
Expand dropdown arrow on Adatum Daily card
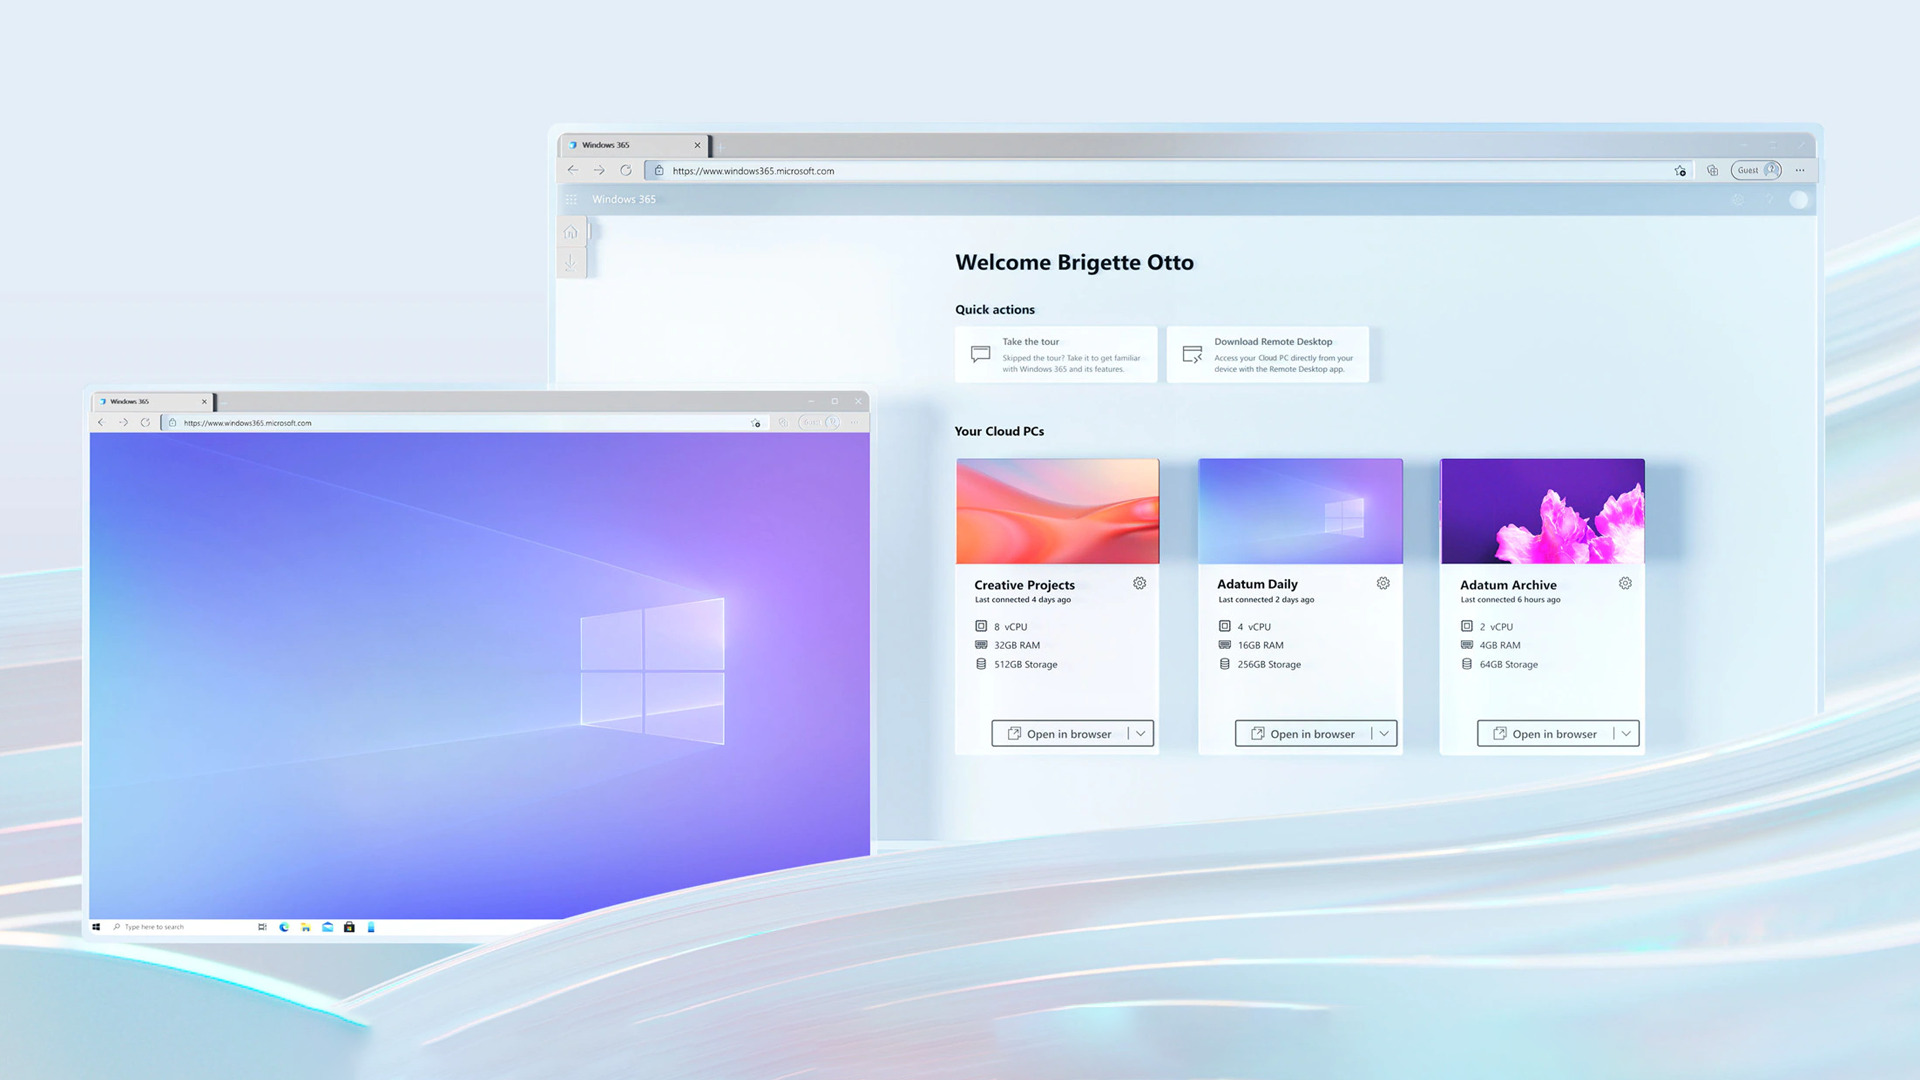[1384, 734]
